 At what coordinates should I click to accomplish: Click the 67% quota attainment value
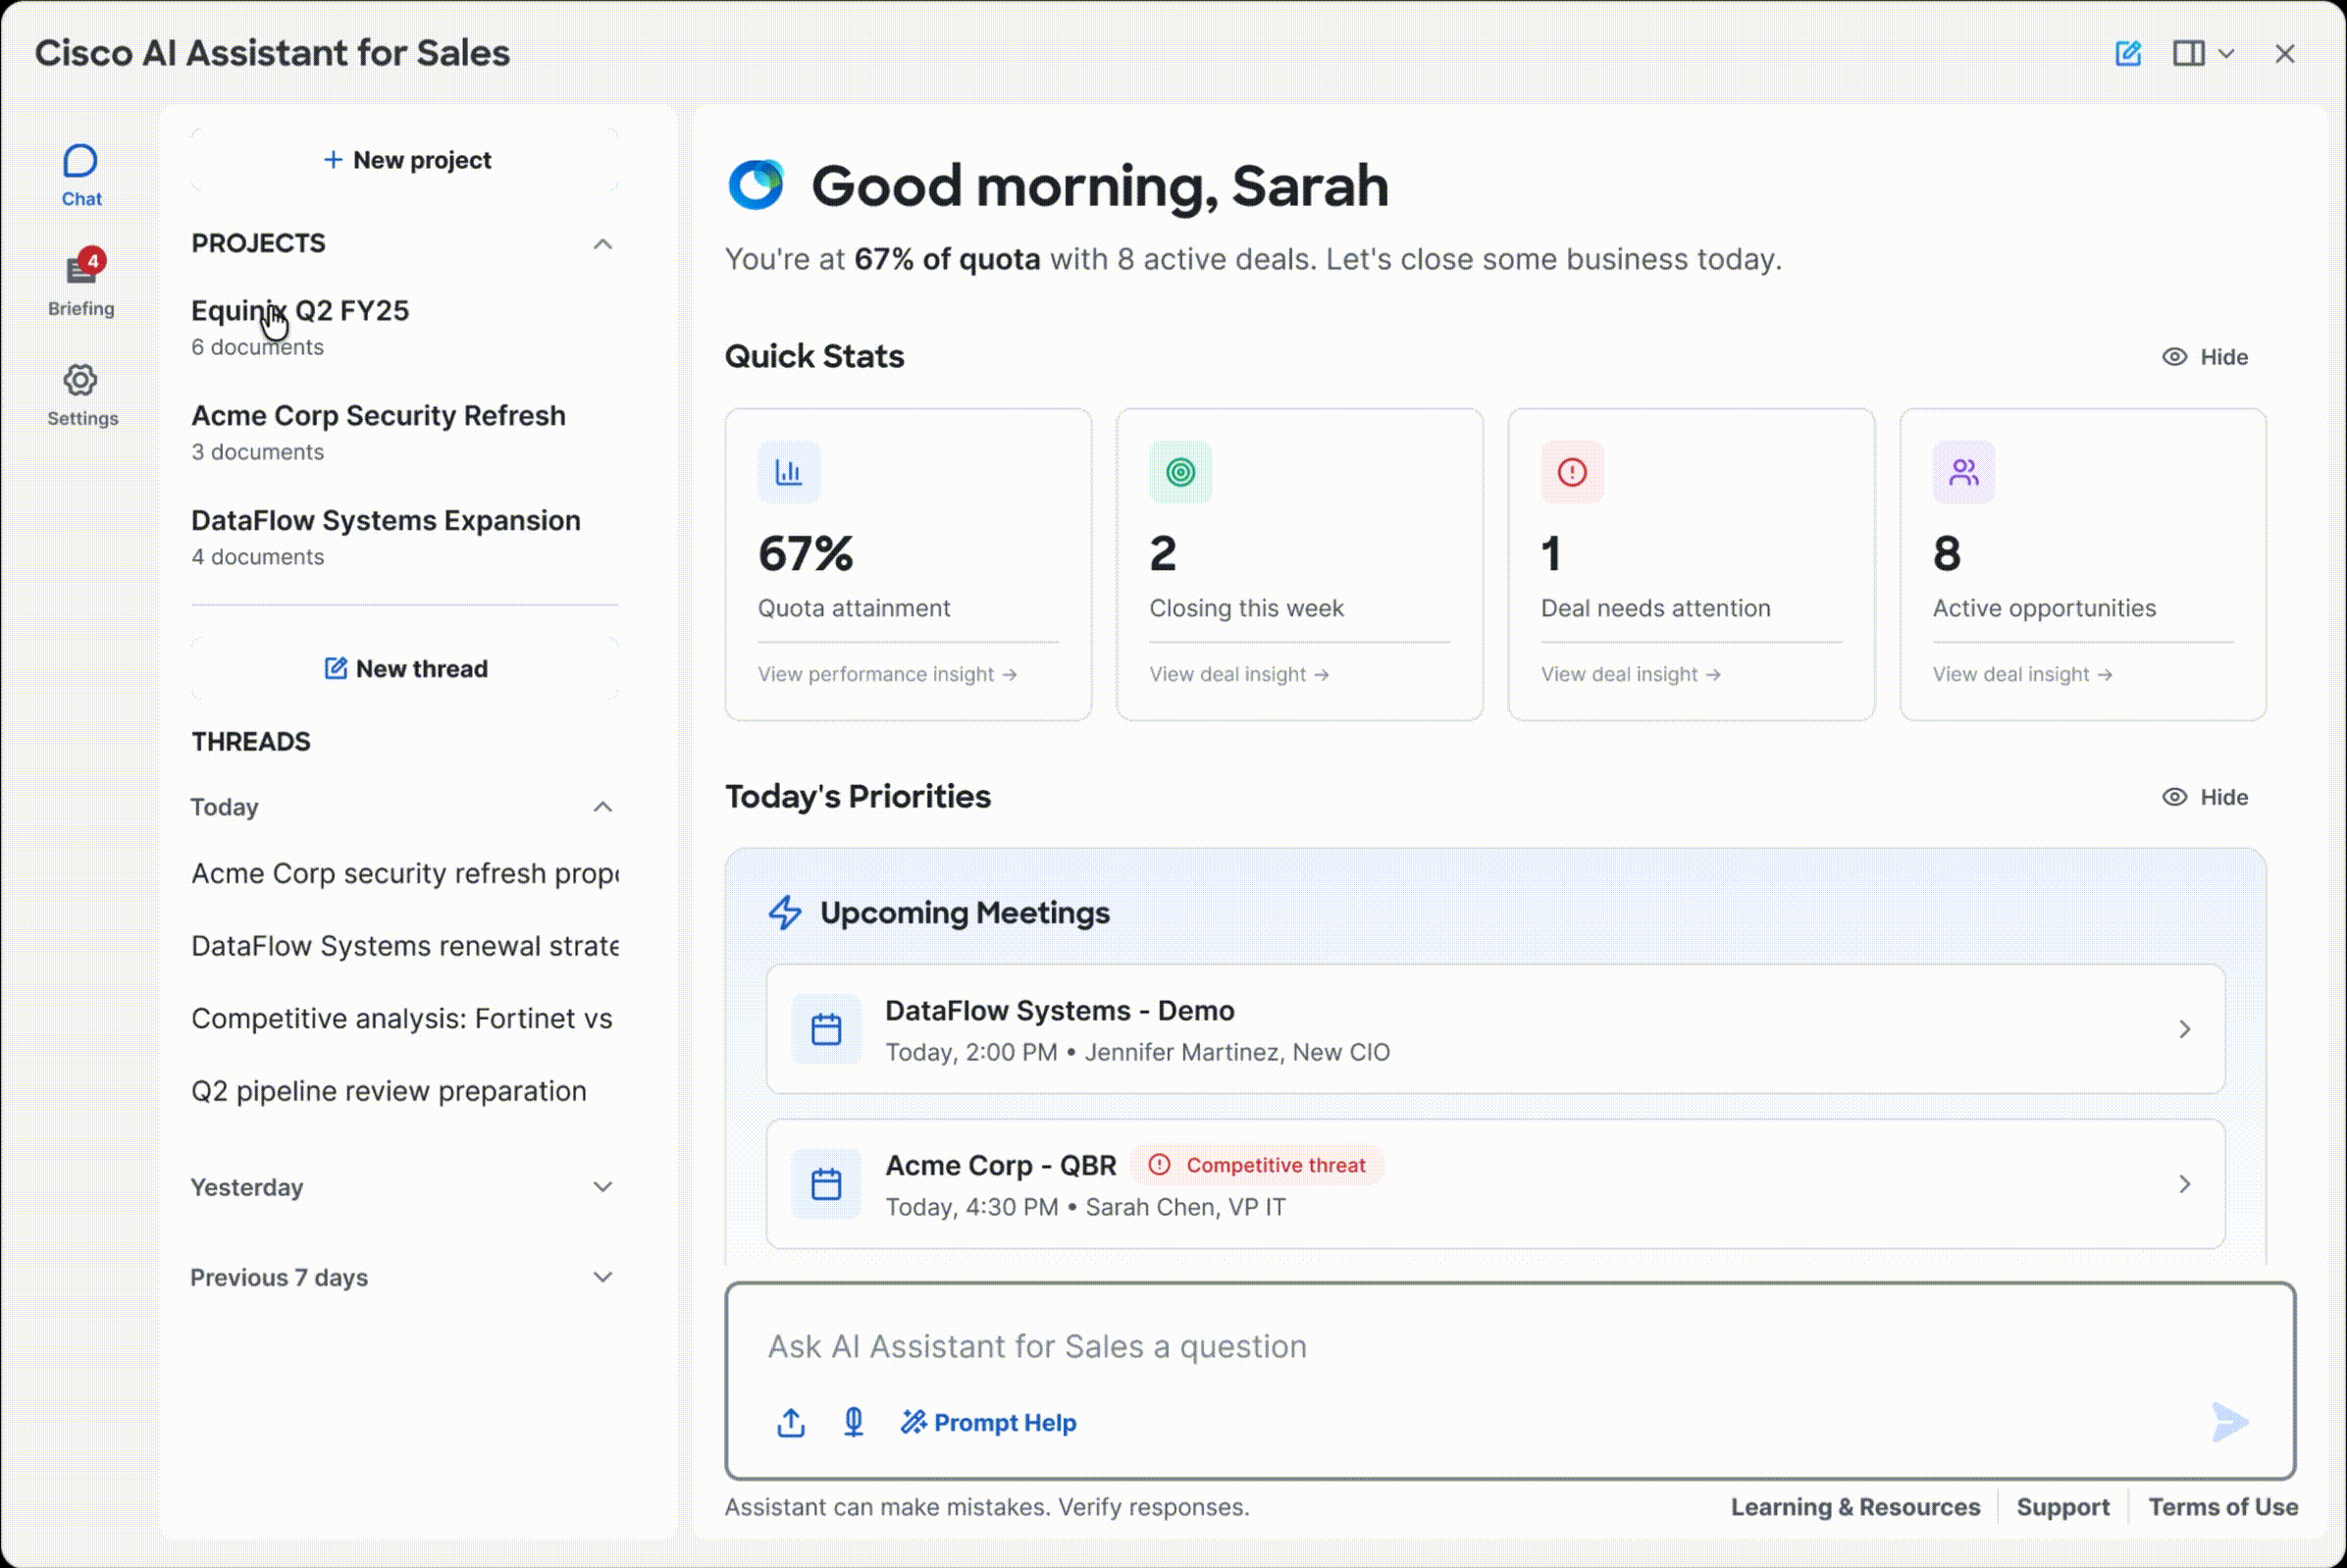[x=806, y=553]
